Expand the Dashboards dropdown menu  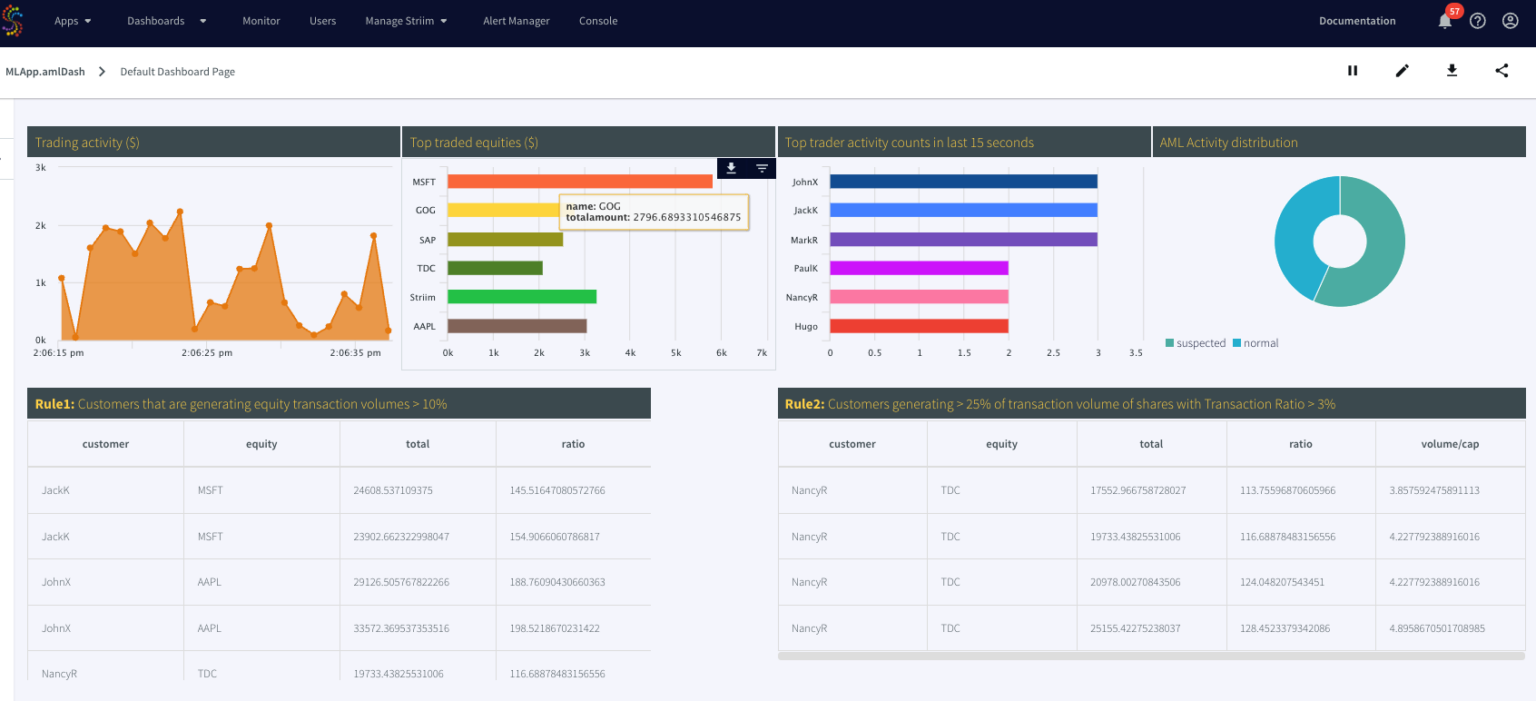point(166,21)
